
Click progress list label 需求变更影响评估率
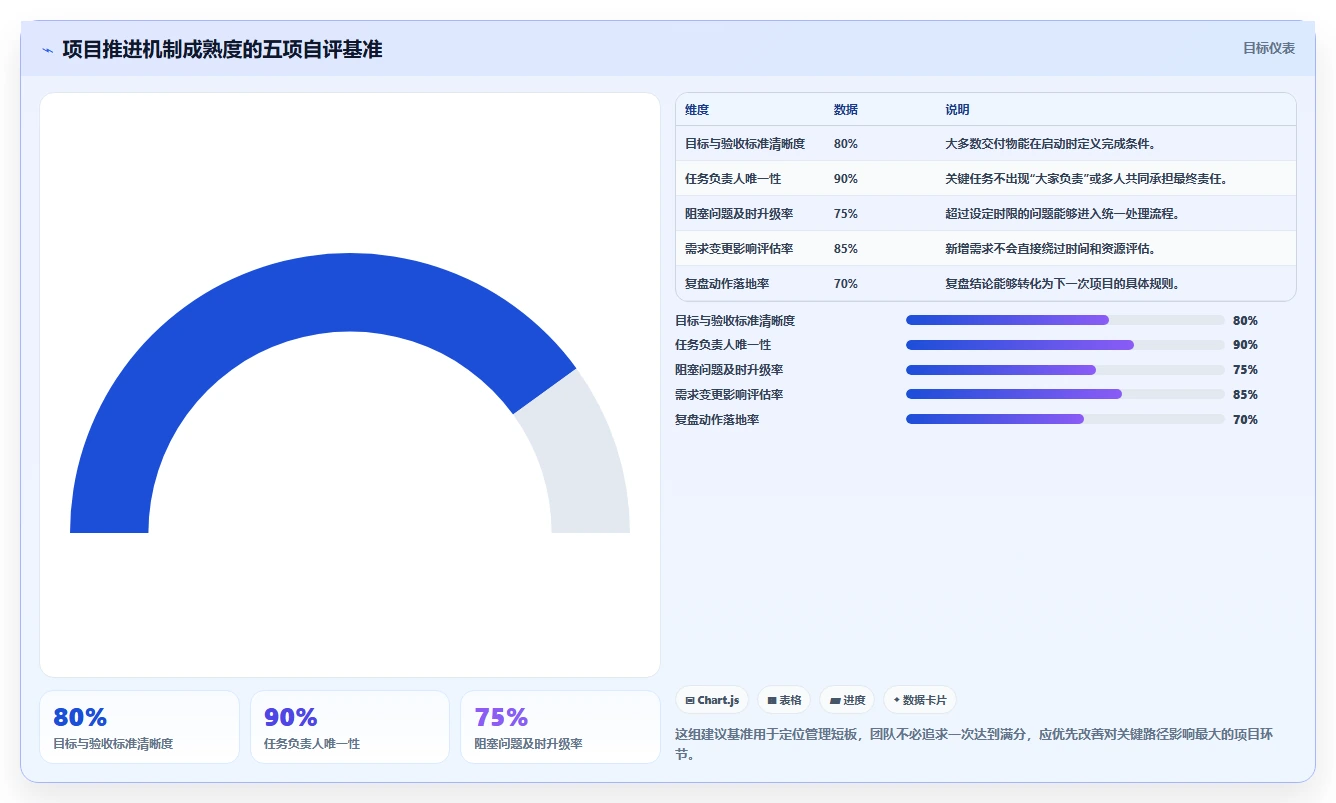729,395
